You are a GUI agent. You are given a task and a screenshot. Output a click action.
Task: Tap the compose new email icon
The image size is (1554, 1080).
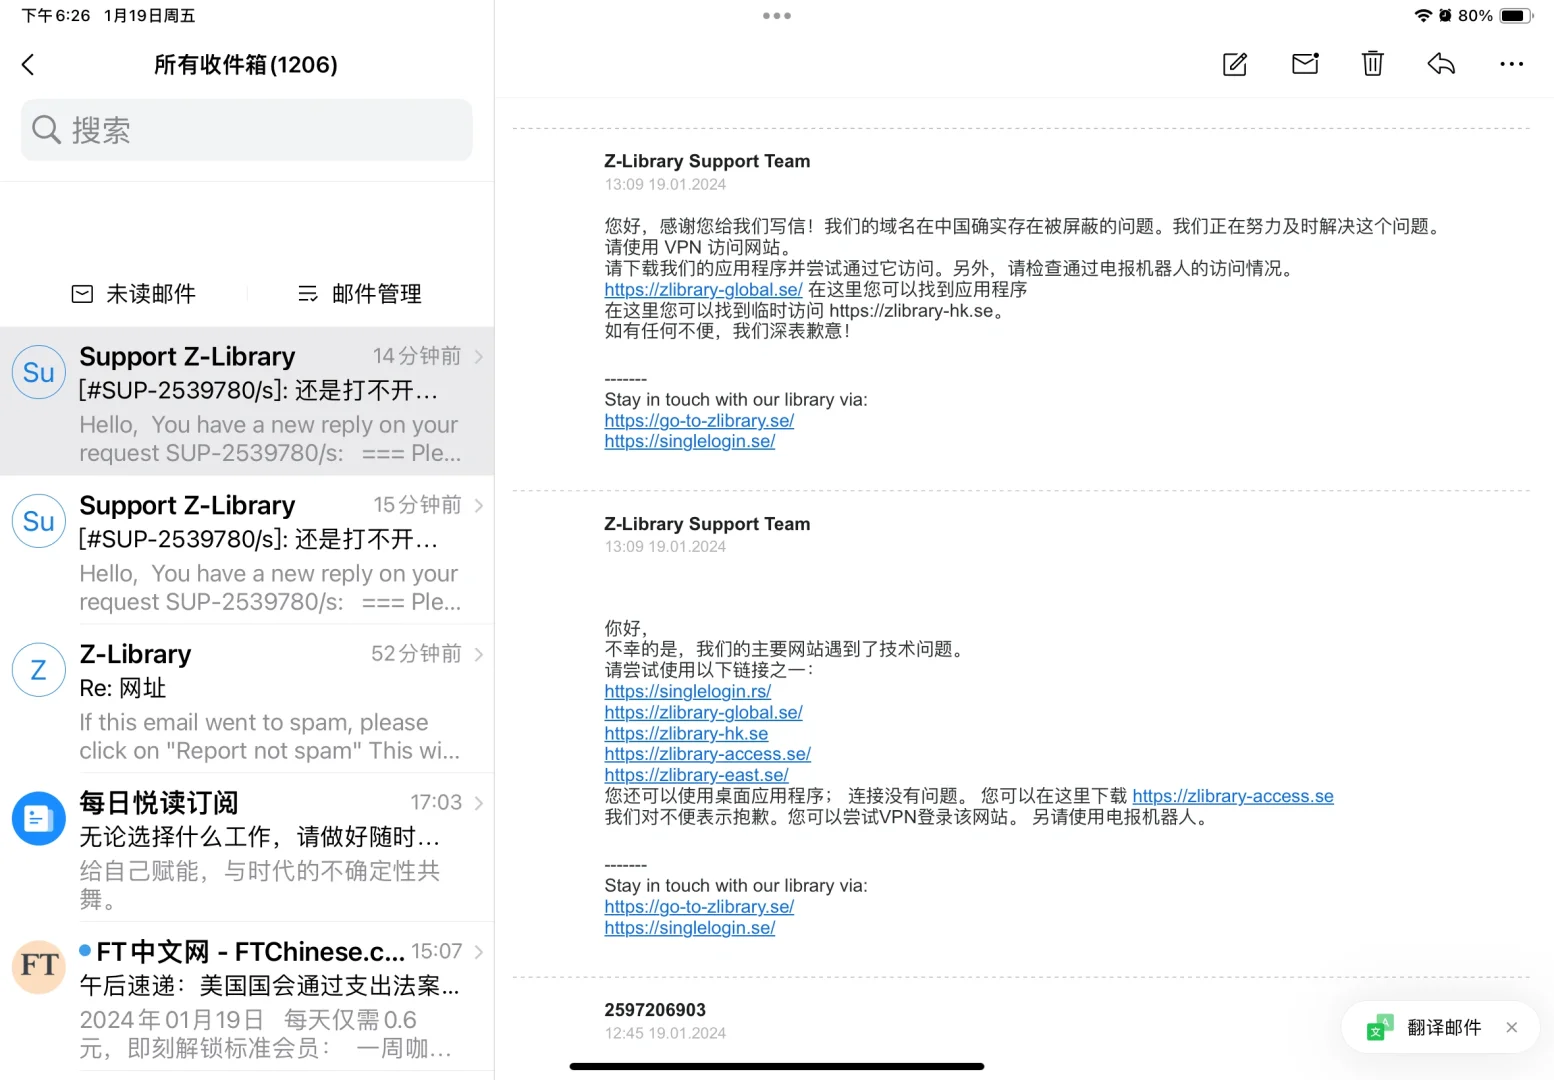(x=1235, y=64)
